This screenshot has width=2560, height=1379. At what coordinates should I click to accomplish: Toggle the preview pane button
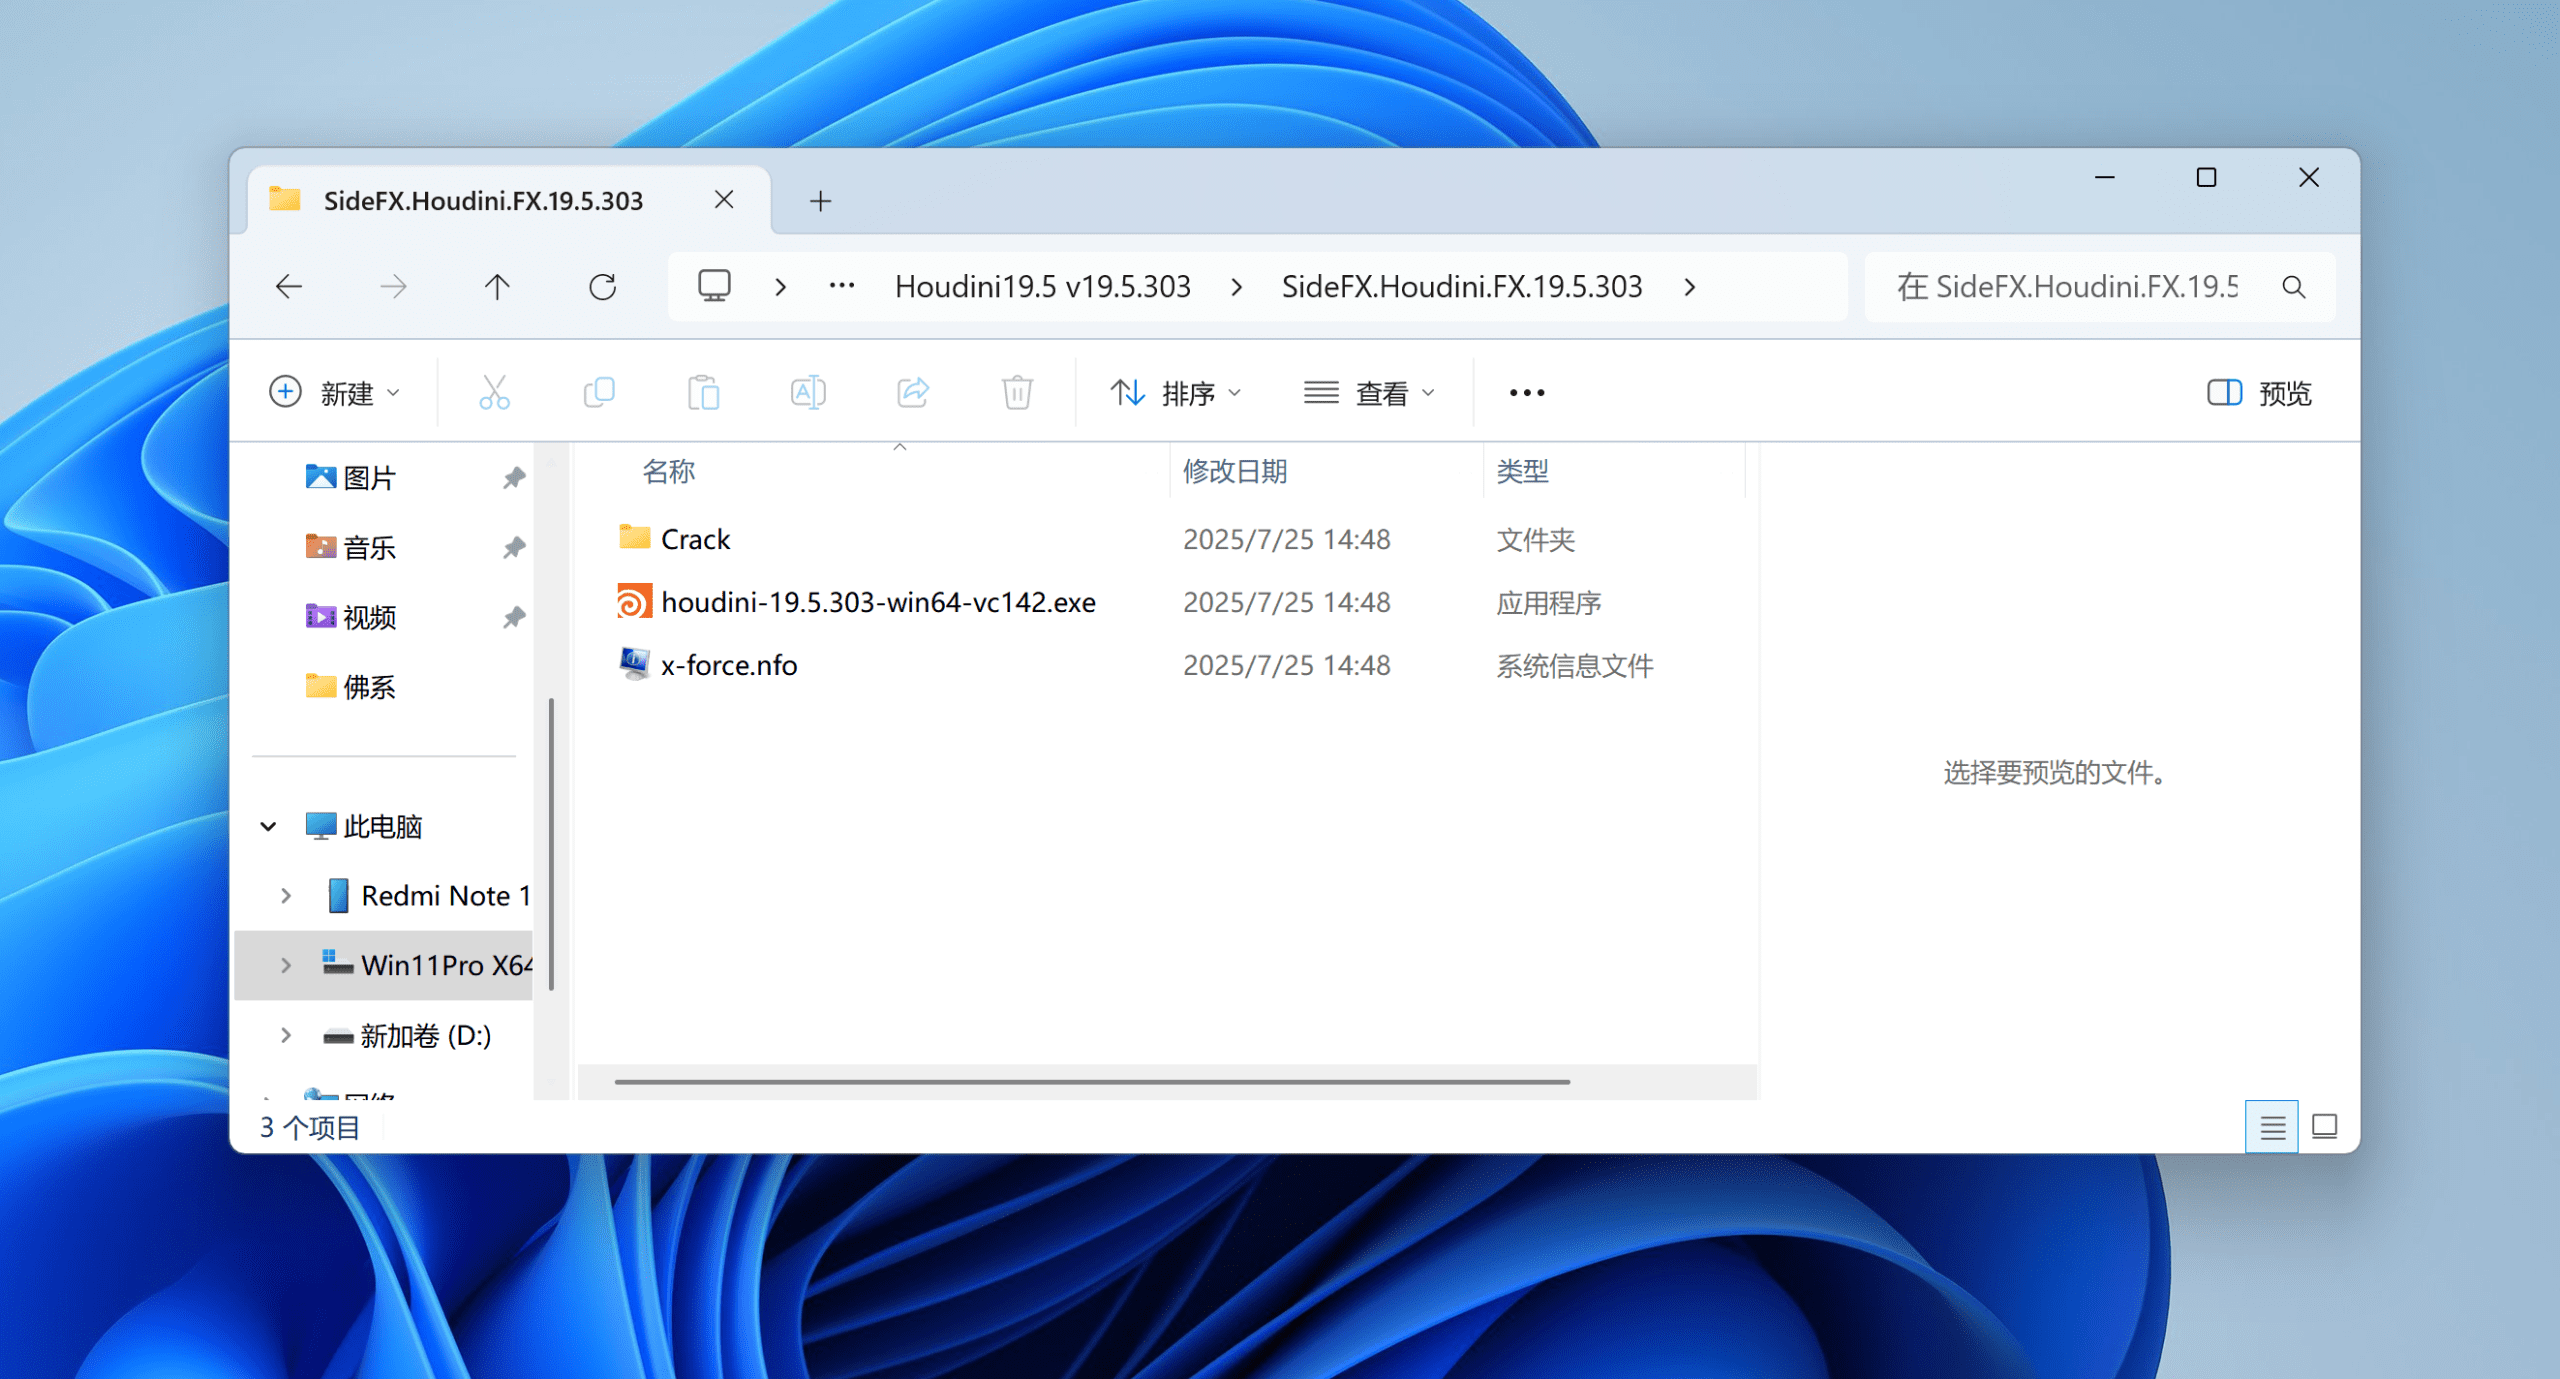pyautogui.click(x=2260, y=393)
